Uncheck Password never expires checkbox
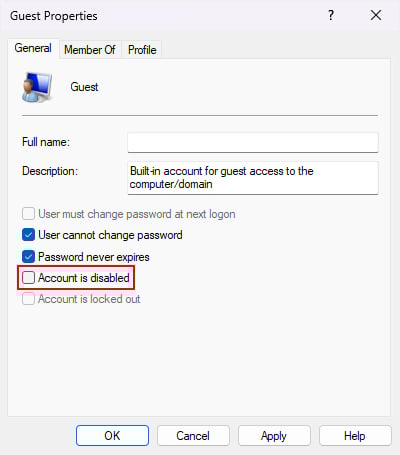The width and height of the screenshot is (400, 455). pos(28,257)
